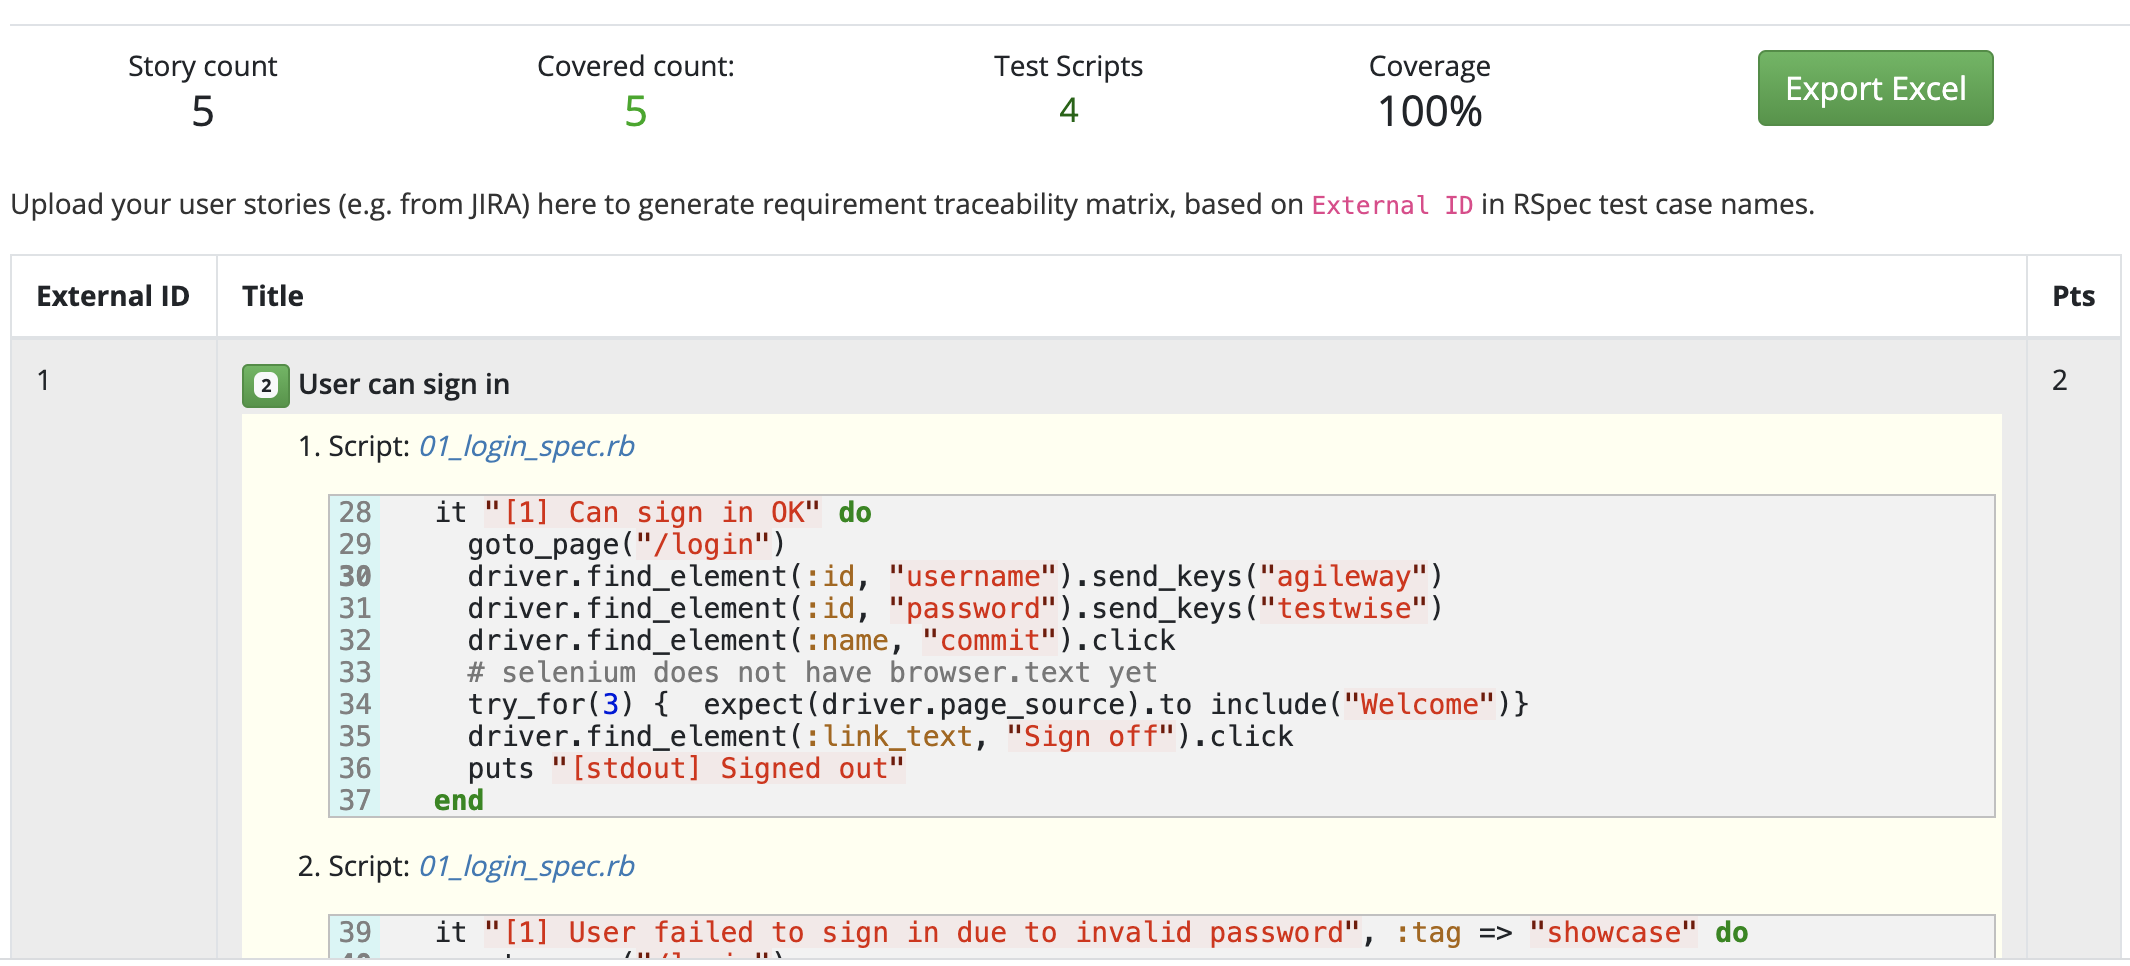
Task: Click the Coverage label
Action: tap(1430, 66)
